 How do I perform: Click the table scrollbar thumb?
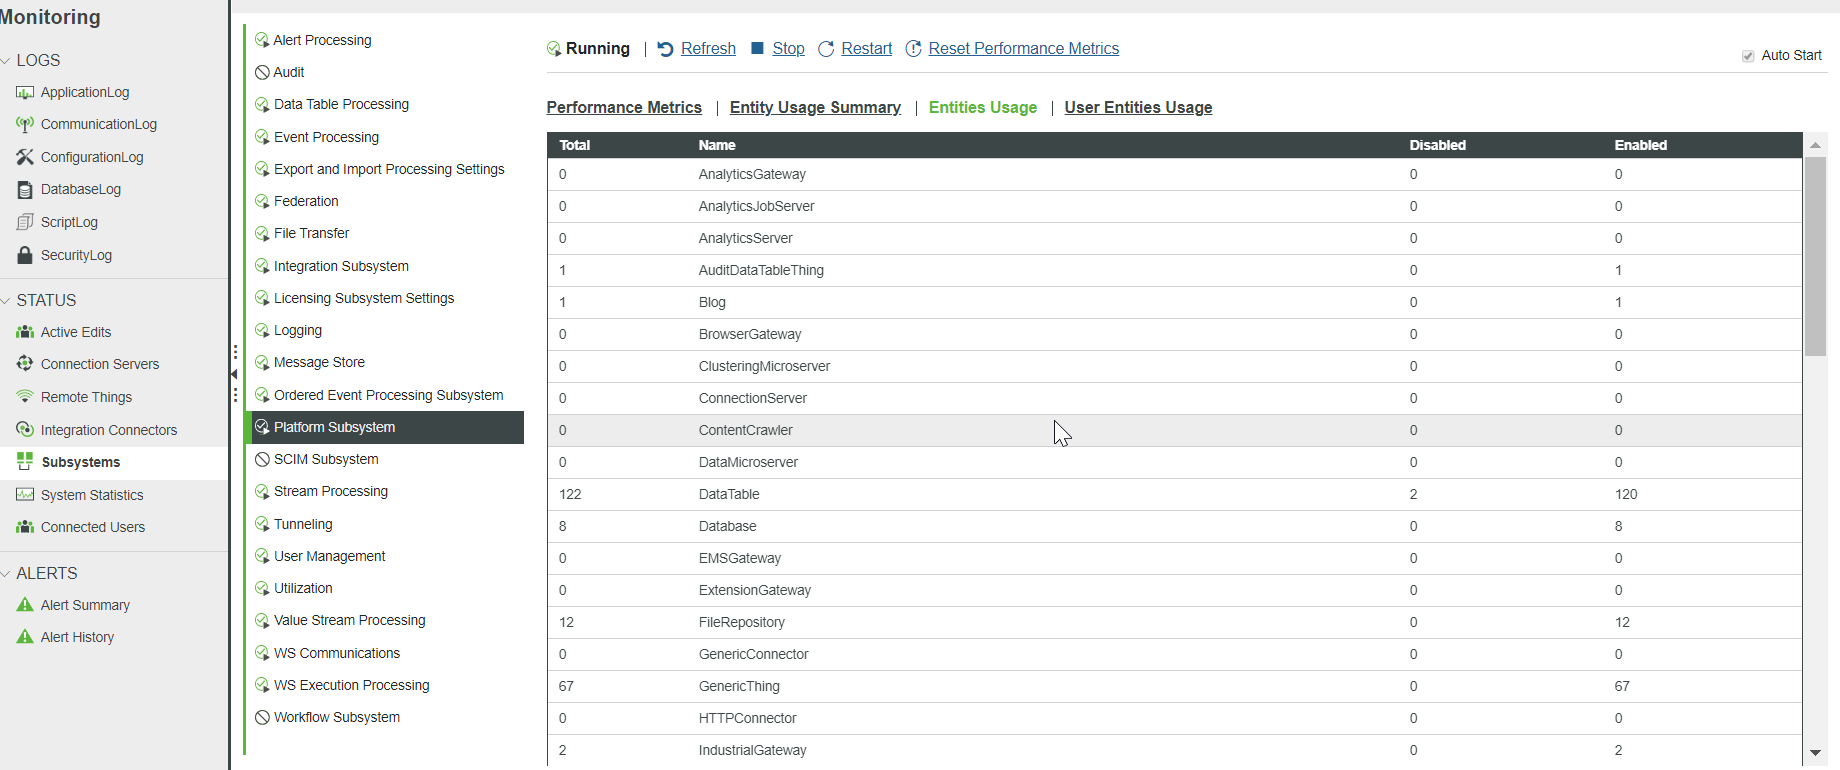(1815, 256)
